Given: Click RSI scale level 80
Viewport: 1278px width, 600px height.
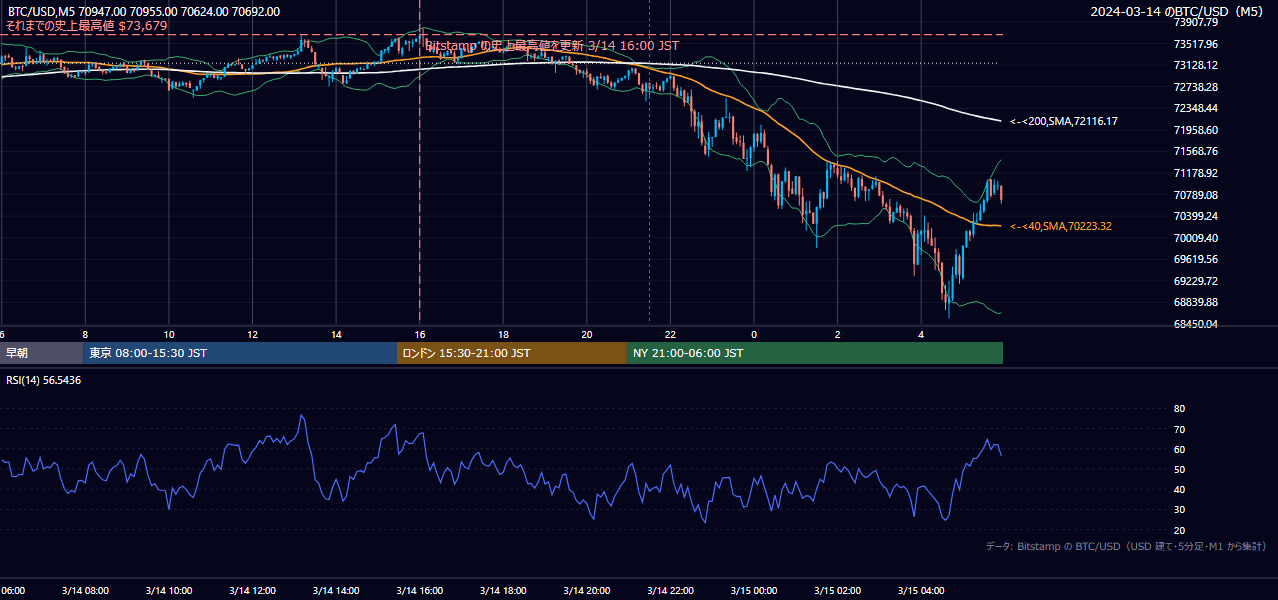Looking at the screenshot, I should [x=1179, y=409].
